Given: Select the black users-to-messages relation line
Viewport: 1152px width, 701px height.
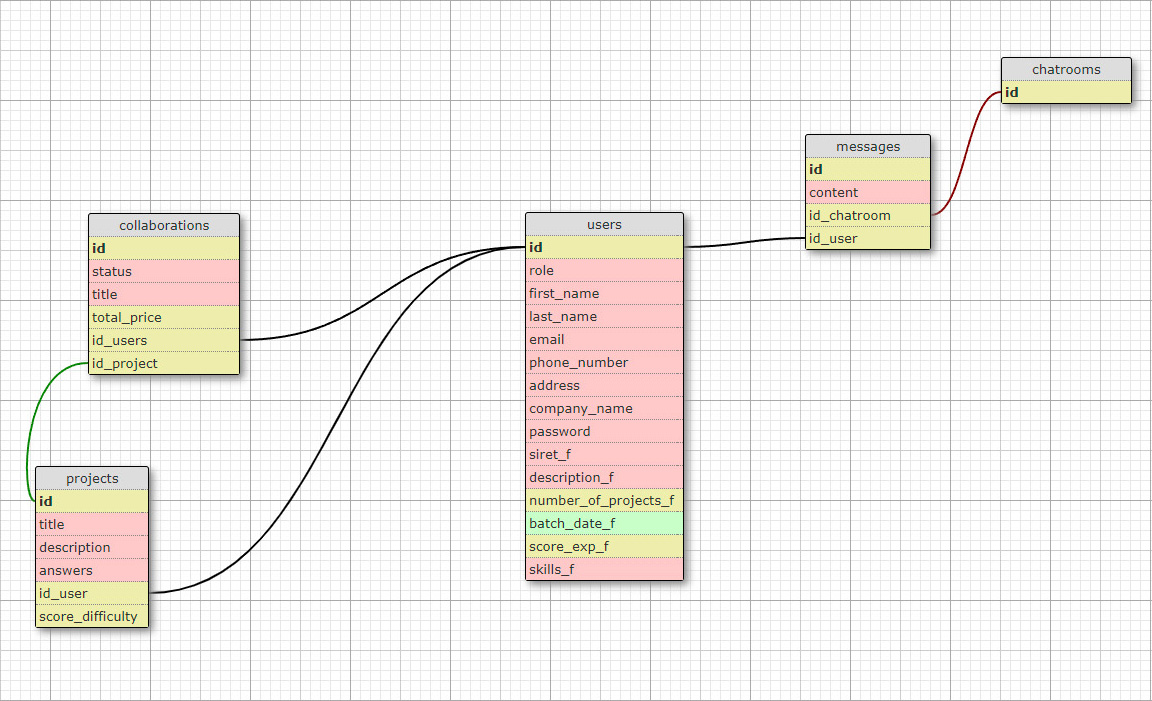Looking at the screenshot, I should [746, 242].
